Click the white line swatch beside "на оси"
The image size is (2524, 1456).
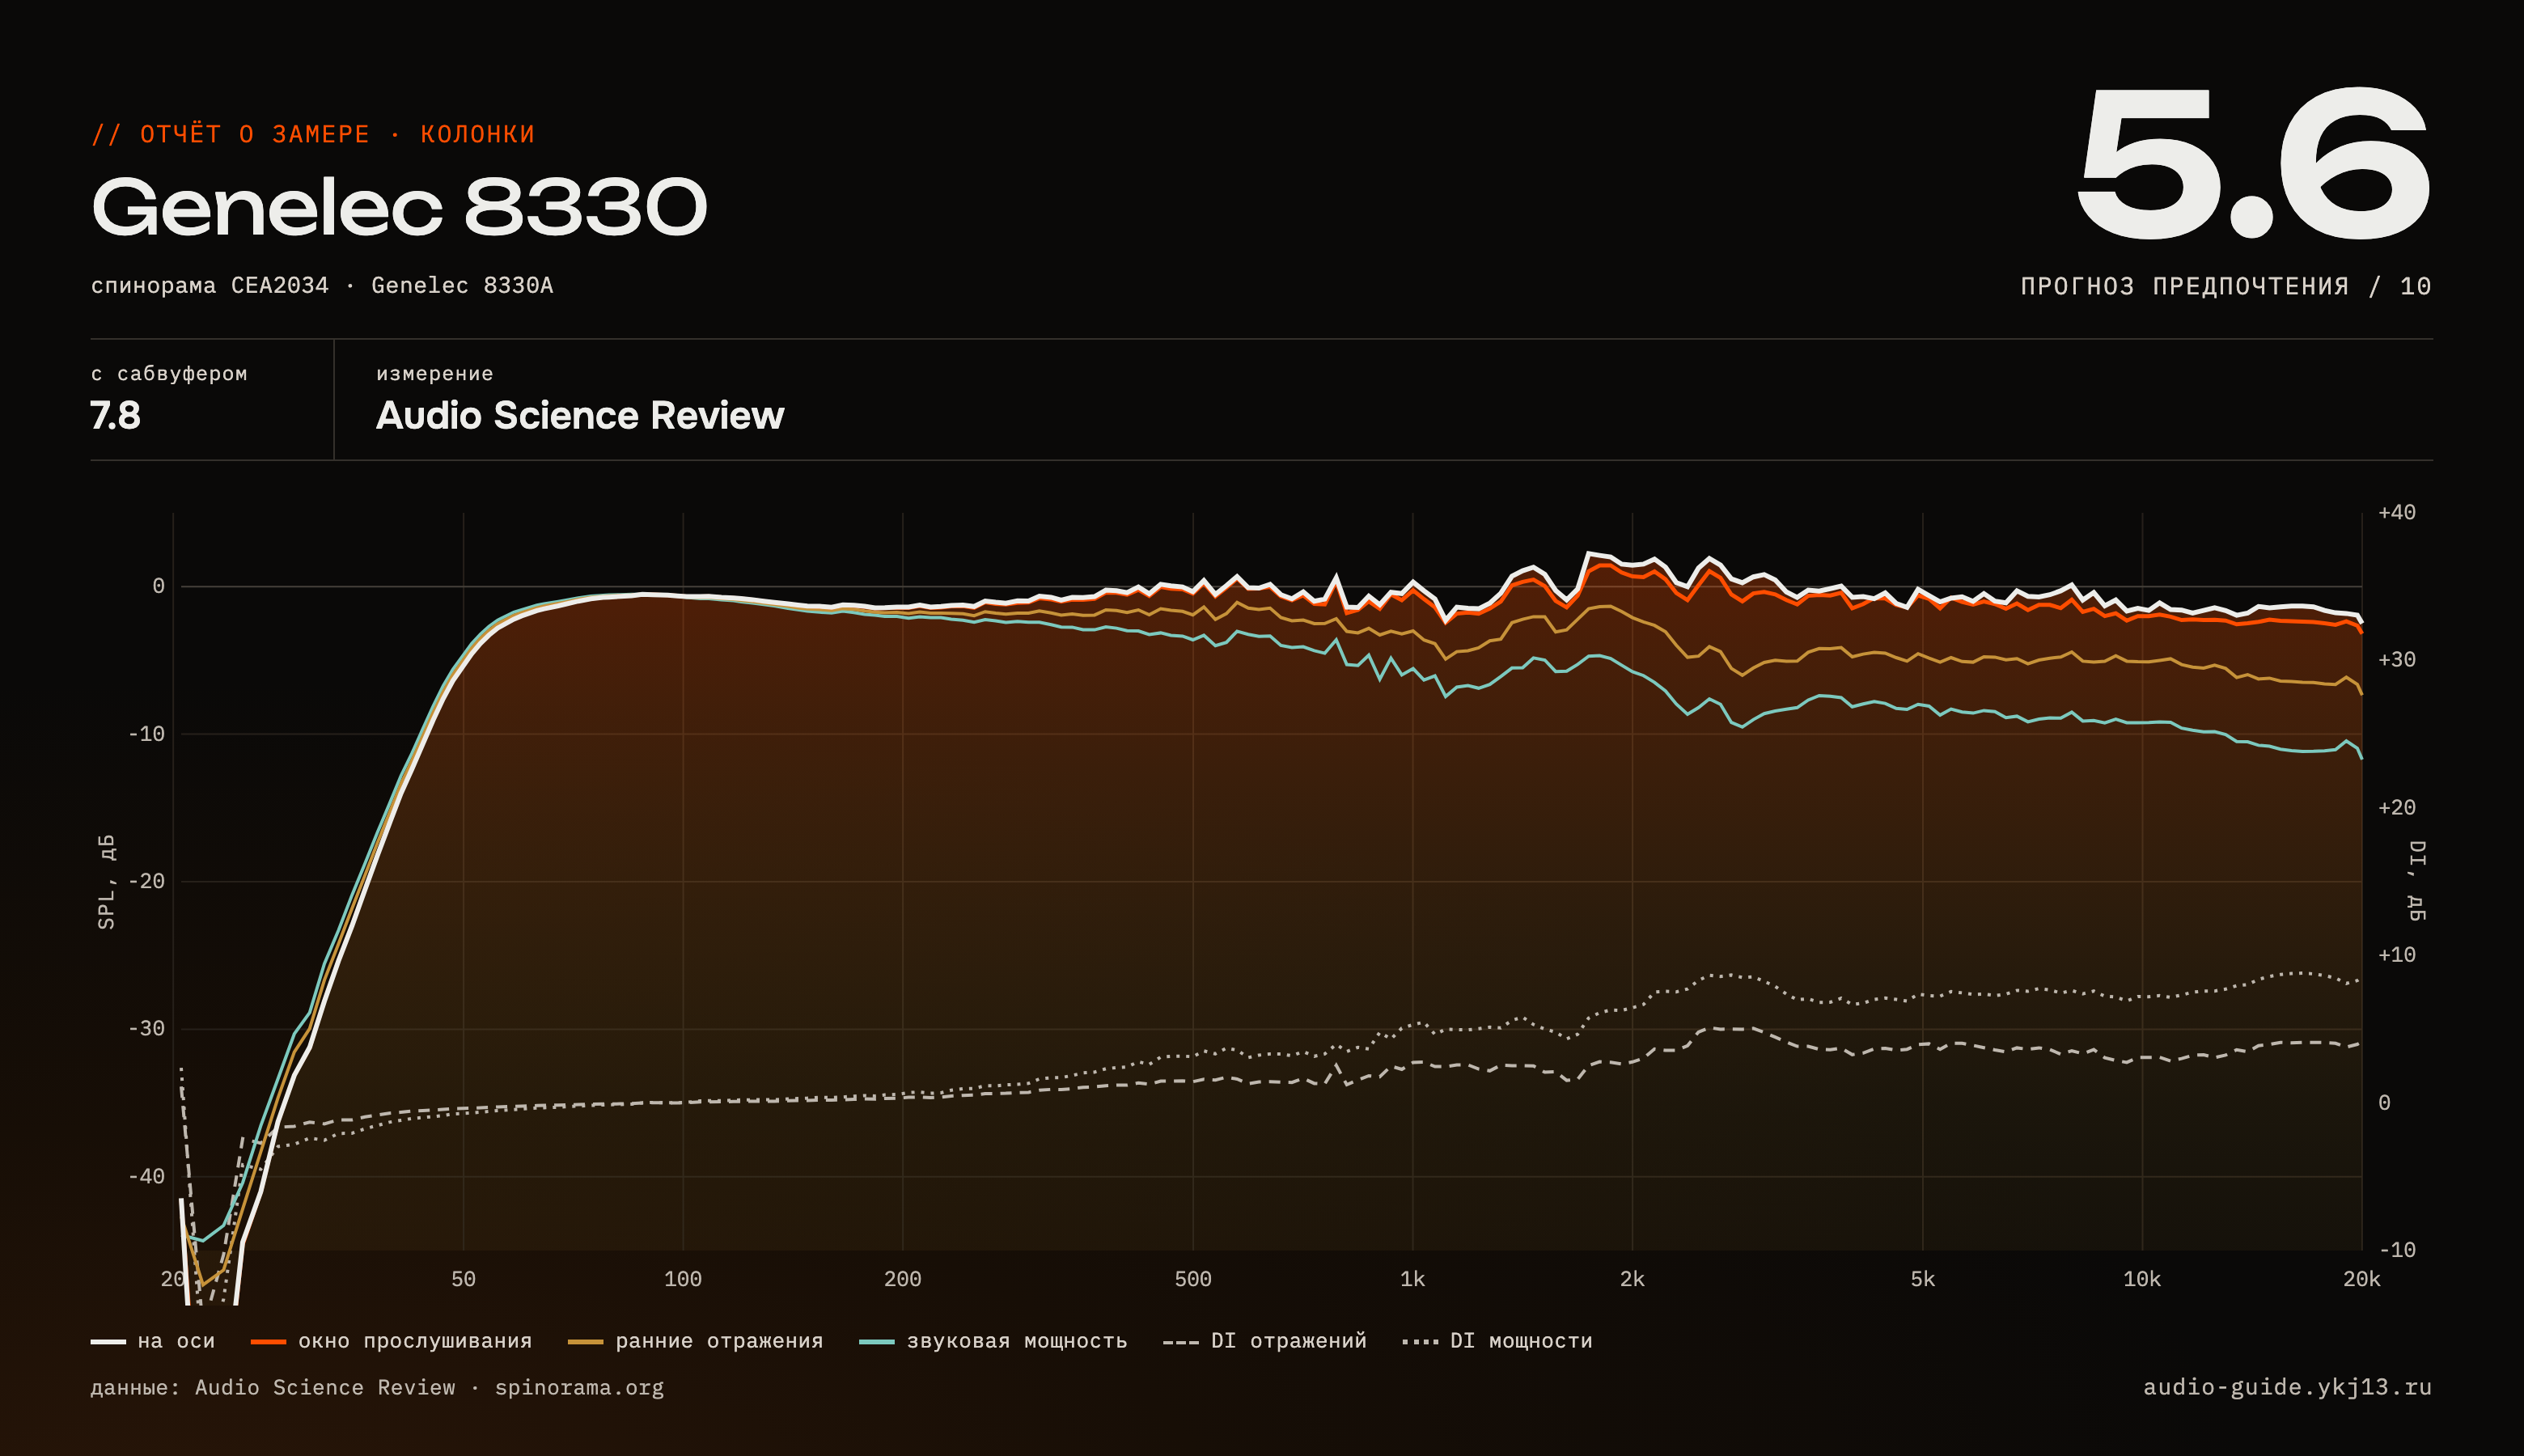[108, 1342]
